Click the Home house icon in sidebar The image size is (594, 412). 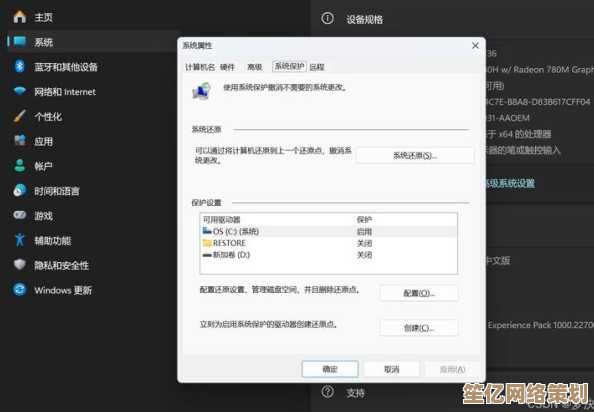tap(19, 17)
